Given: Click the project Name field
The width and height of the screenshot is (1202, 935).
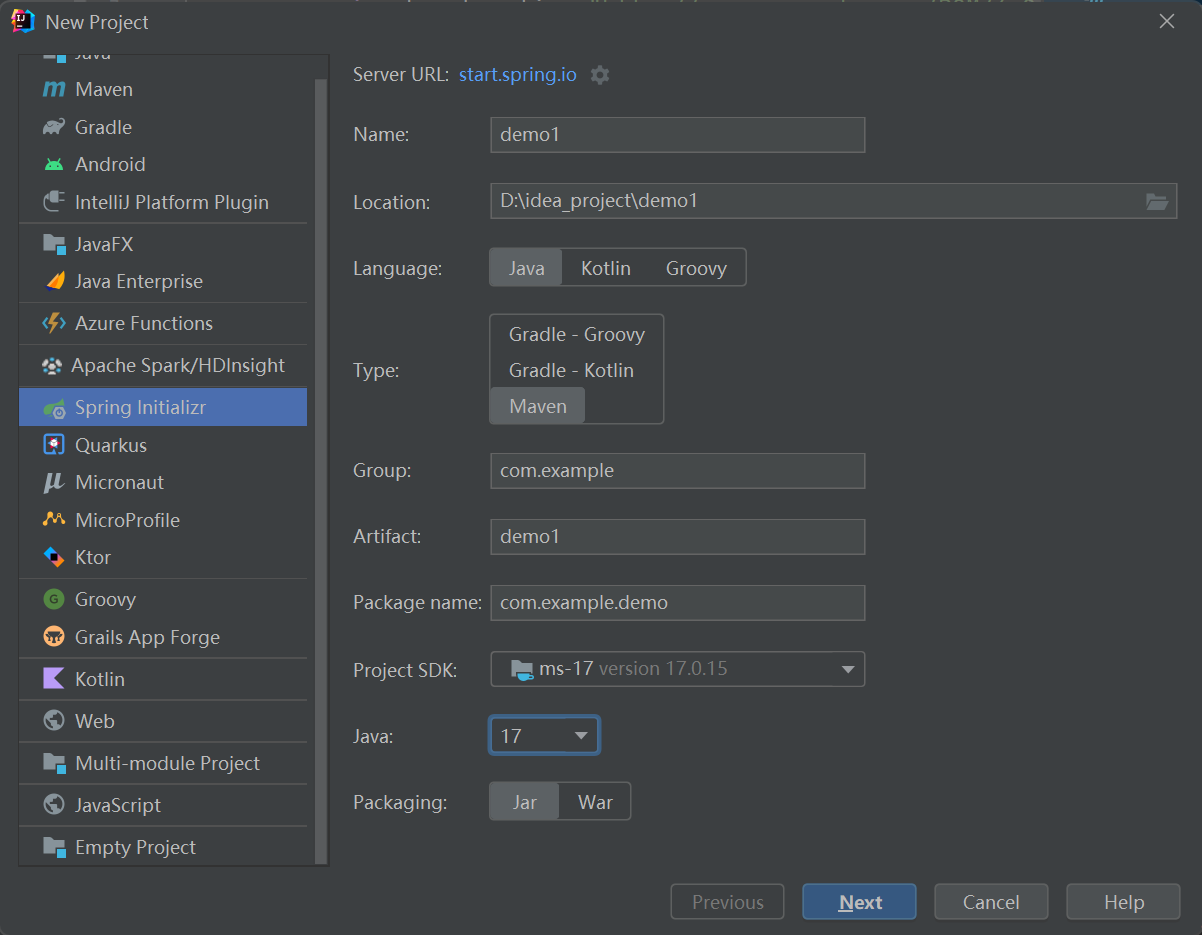Looking at the screenshot, I should (x=677, y=135).
